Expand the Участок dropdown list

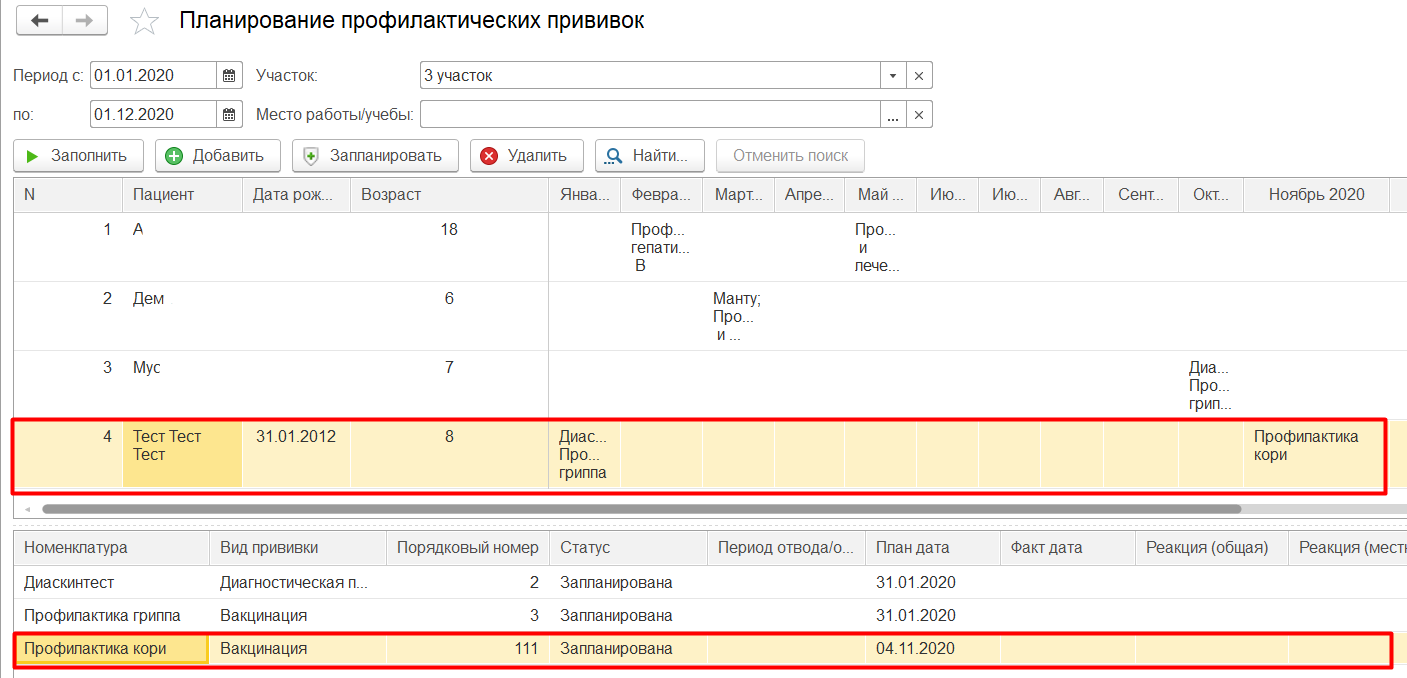(x=893, y=75)
